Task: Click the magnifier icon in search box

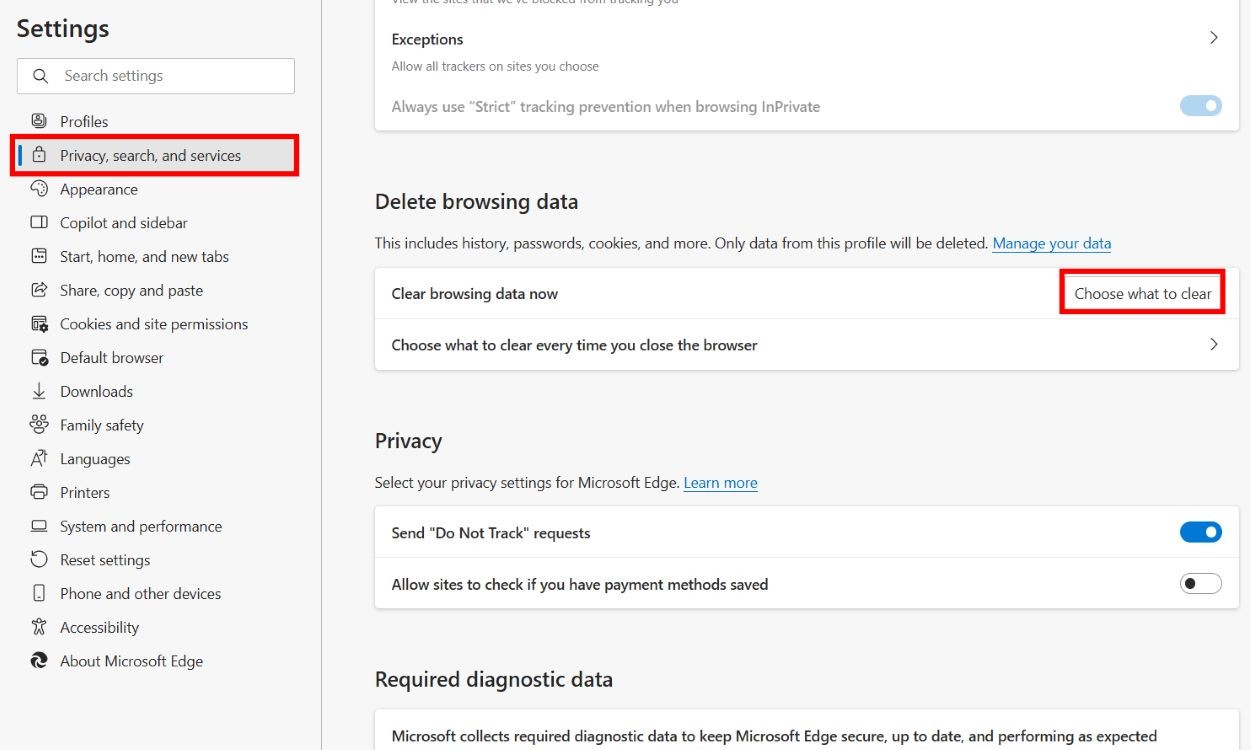Action: click(x=41, y=76)
